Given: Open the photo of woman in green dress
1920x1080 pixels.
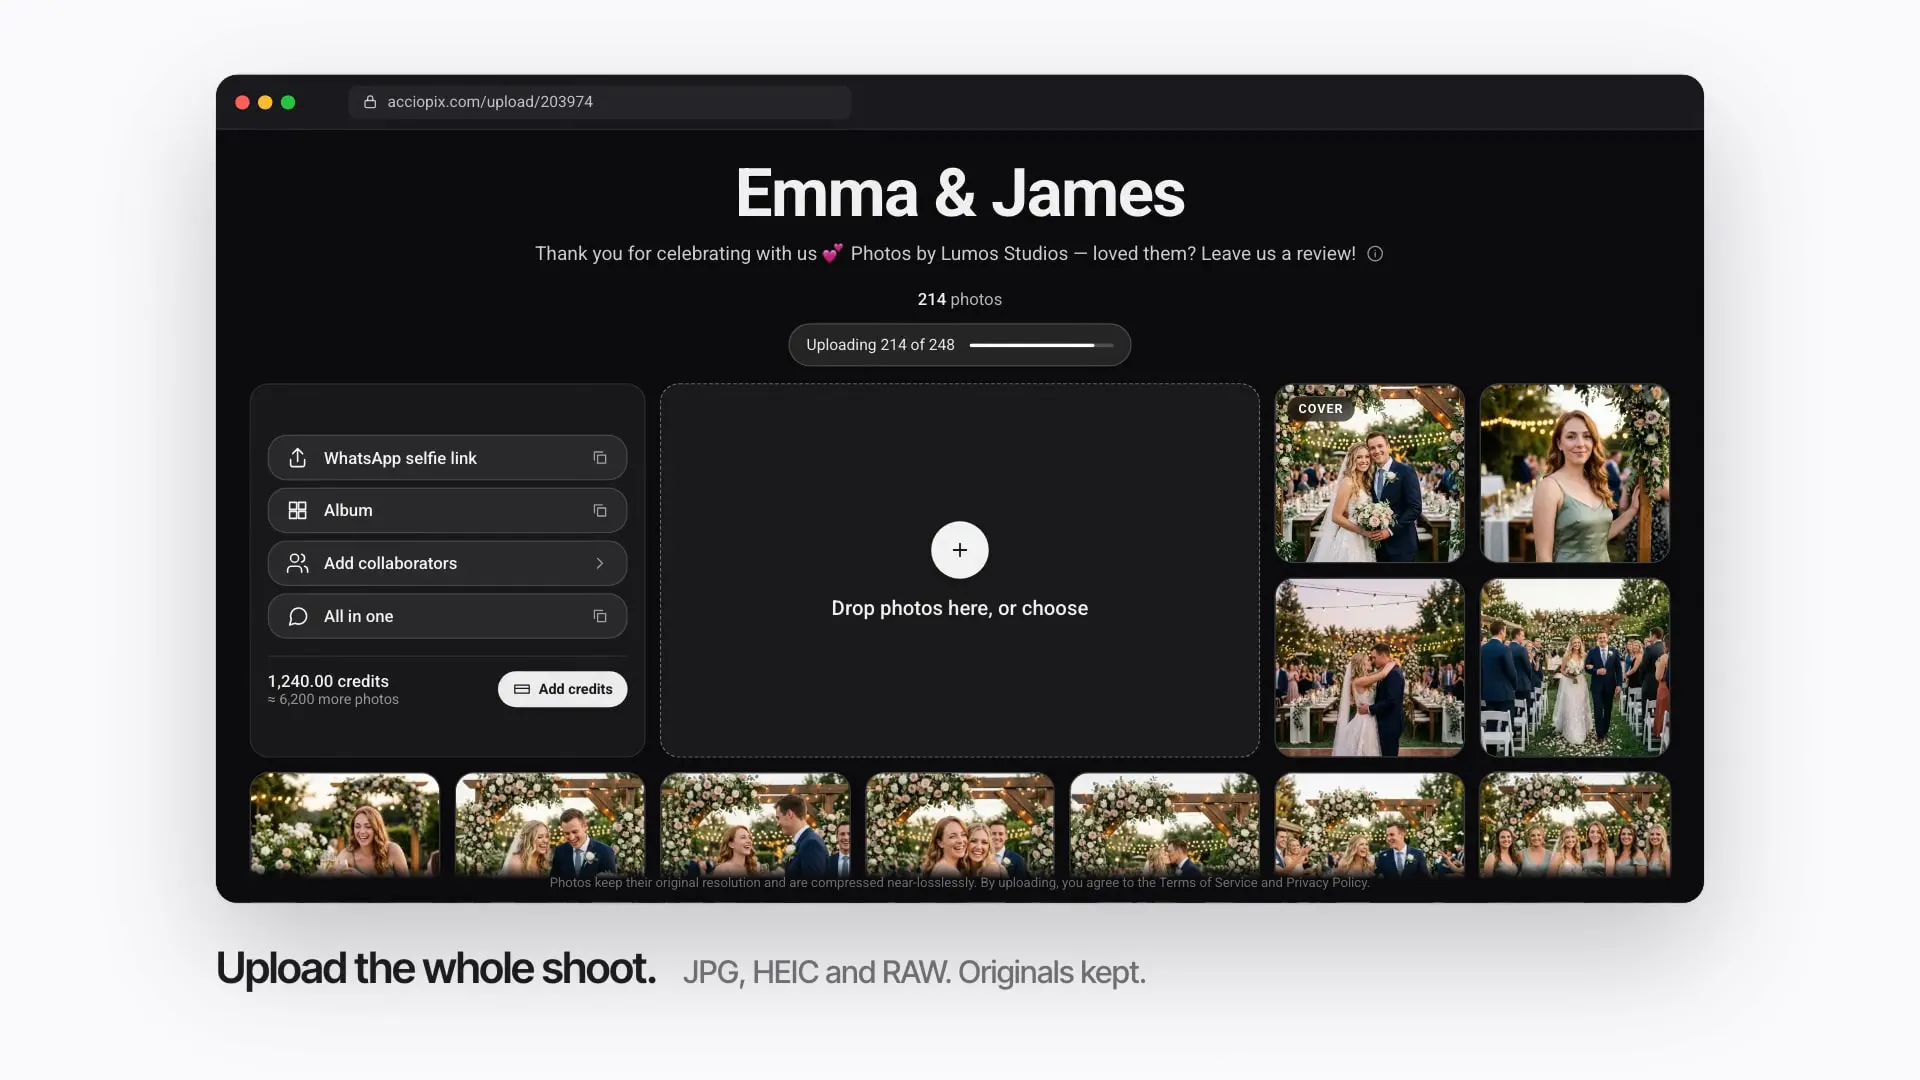Looking at the screenshot, I should 1574,473.
